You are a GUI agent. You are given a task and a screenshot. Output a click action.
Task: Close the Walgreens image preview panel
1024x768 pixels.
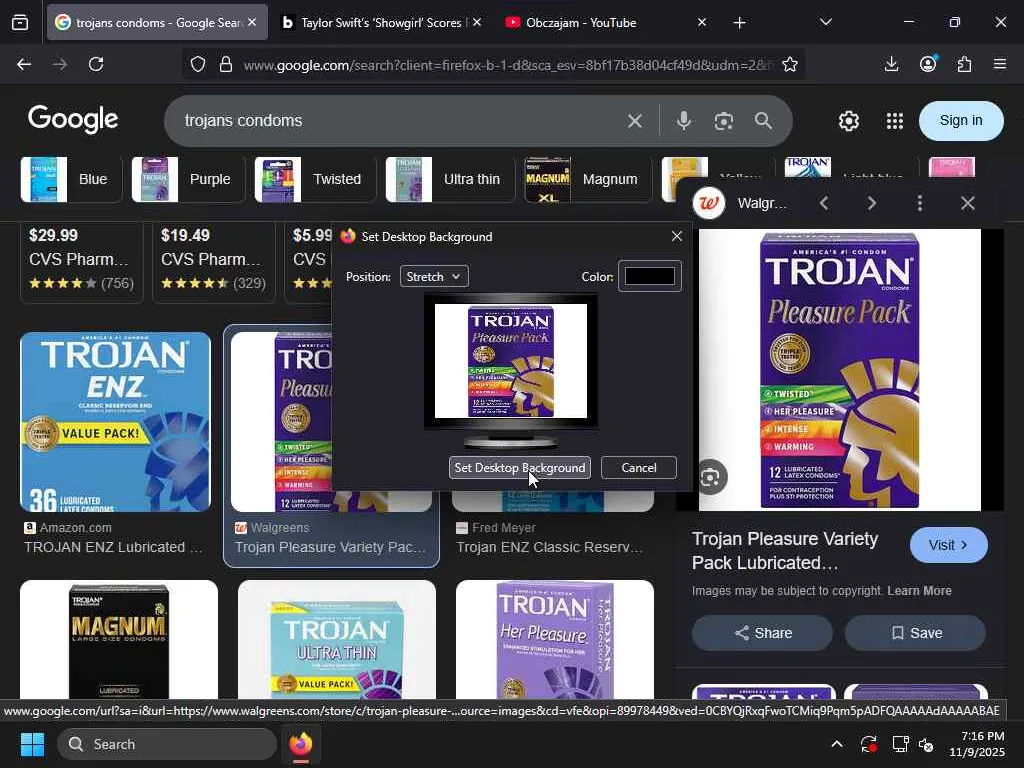point(968,203)
